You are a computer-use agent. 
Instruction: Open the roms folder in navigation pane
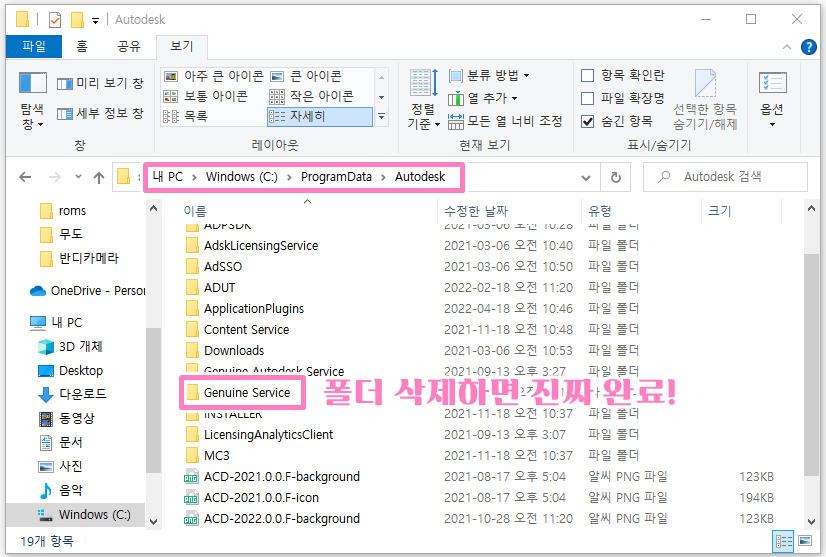tap(63, 211)
